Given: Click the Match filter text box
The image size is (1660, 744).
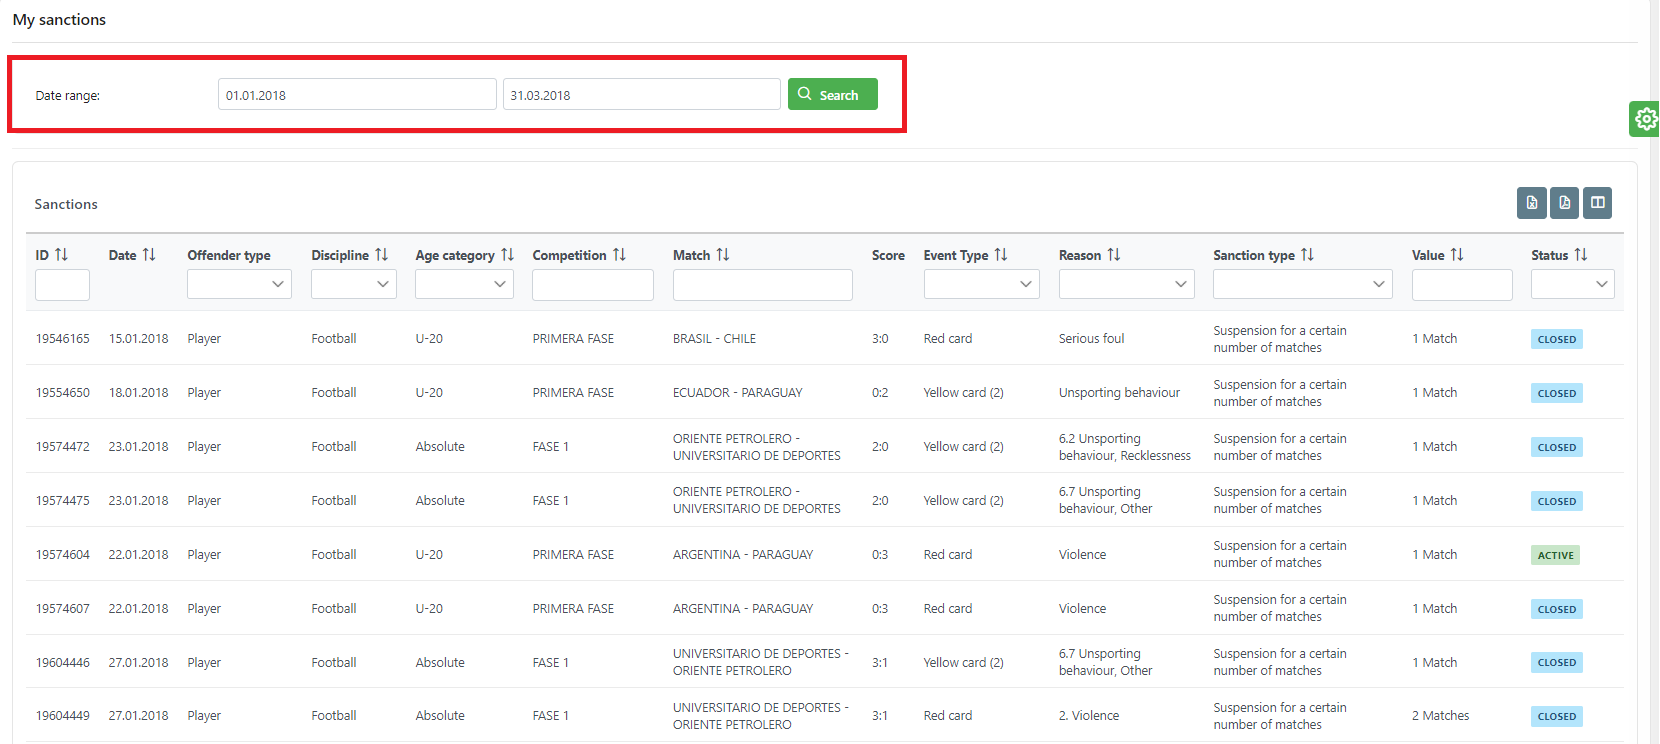Looking at the screenshot, I should click(762, 285).
